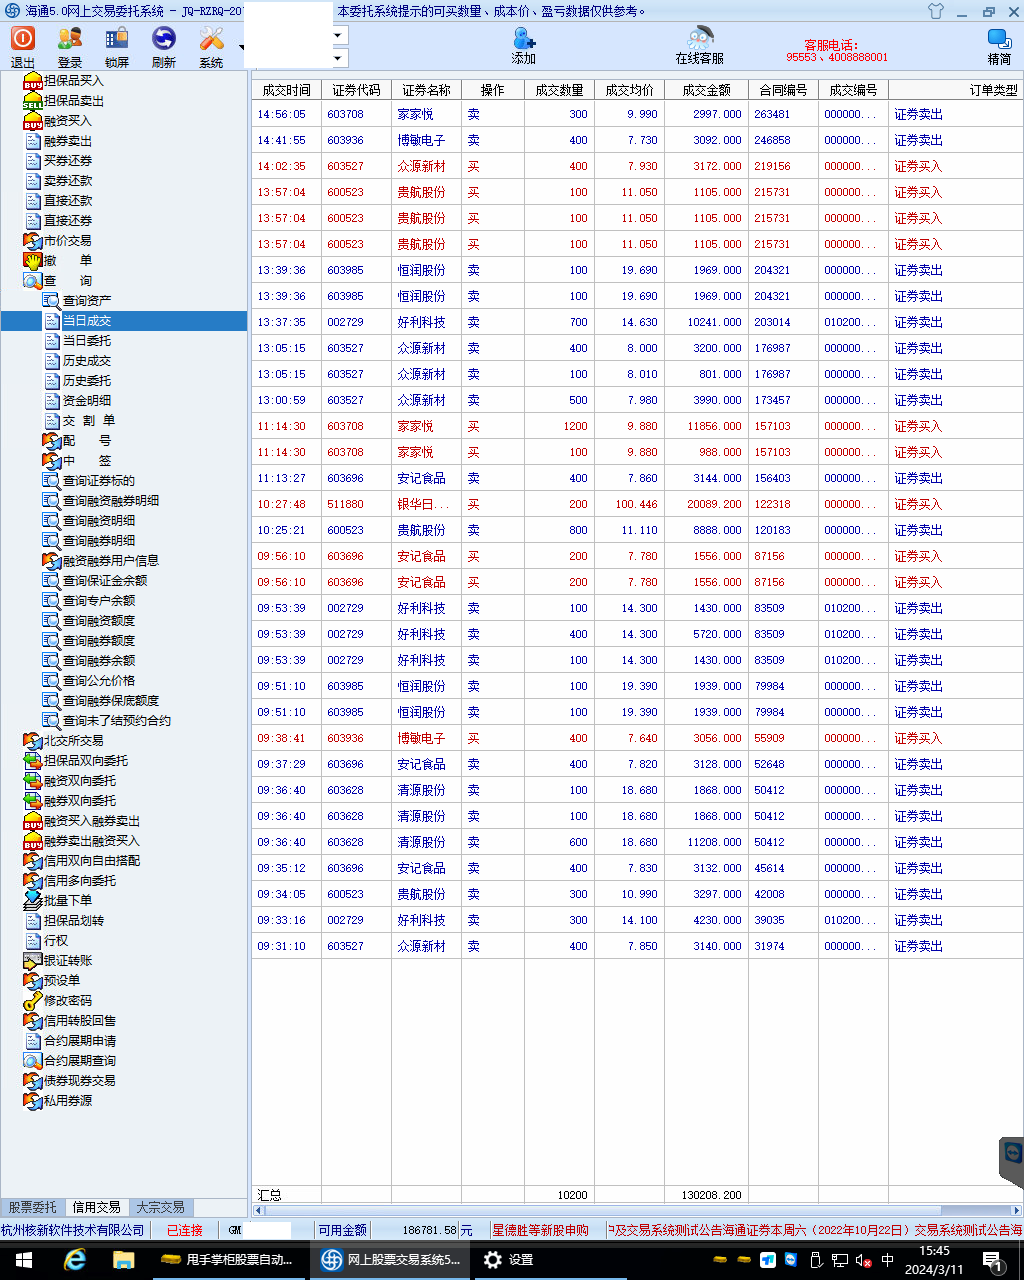1024x1280 pixels.
Task: Open 银证转账 bank-securities transfer
Action: coord(67,960)
